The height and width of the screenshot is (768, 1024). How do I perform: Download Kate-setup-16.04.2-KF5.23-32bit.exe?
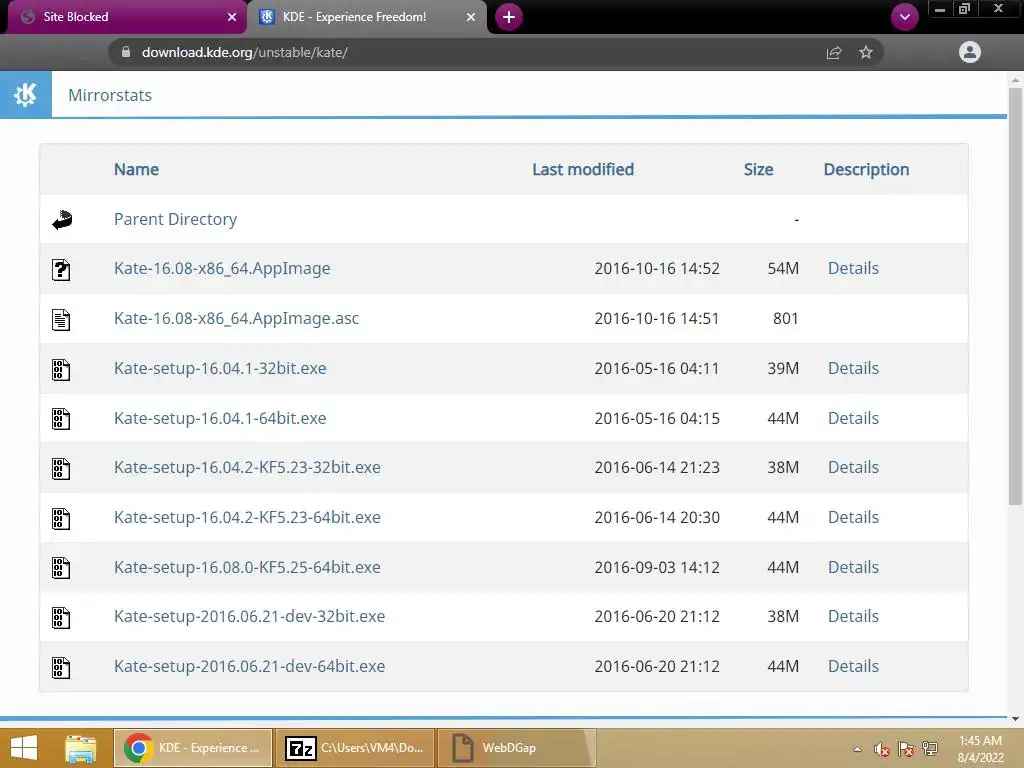pyautogui.click(x=247, y=468)
